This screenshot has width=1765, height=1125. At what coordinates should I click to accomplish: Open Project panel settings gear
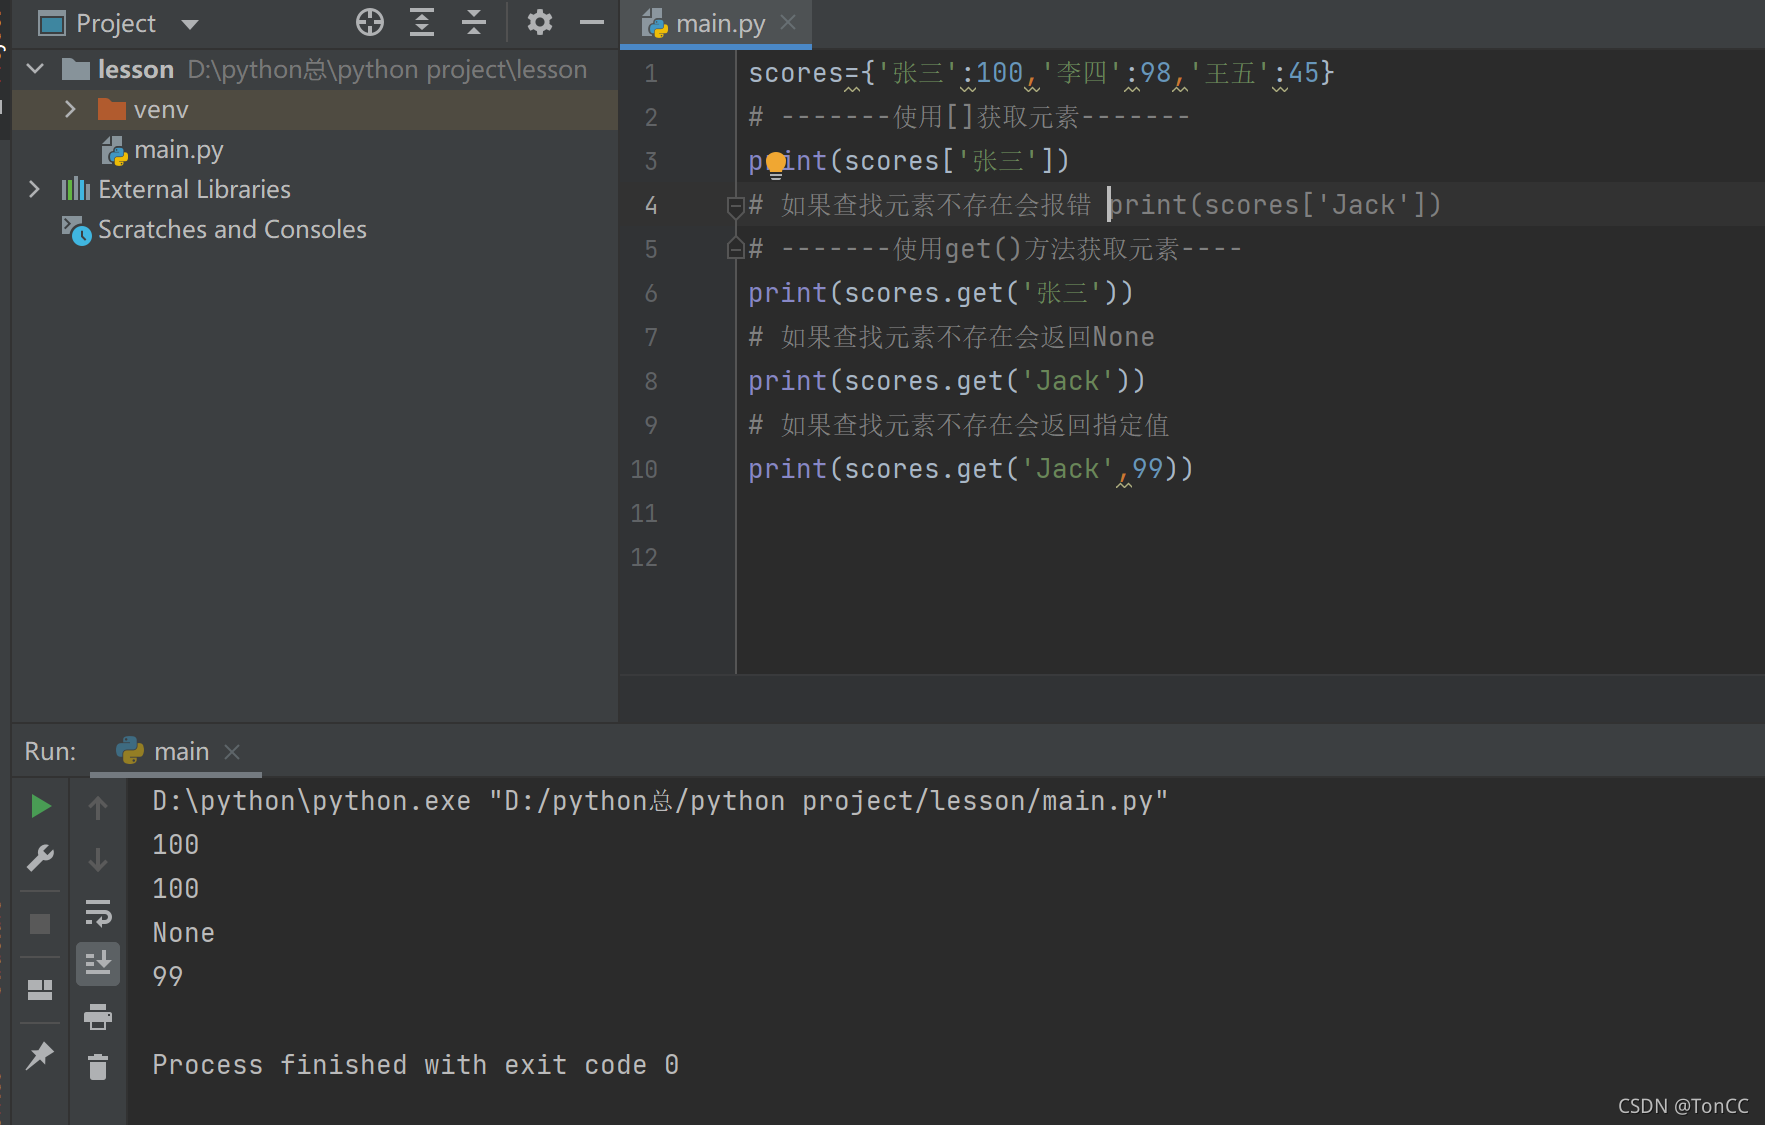[540, 22]
